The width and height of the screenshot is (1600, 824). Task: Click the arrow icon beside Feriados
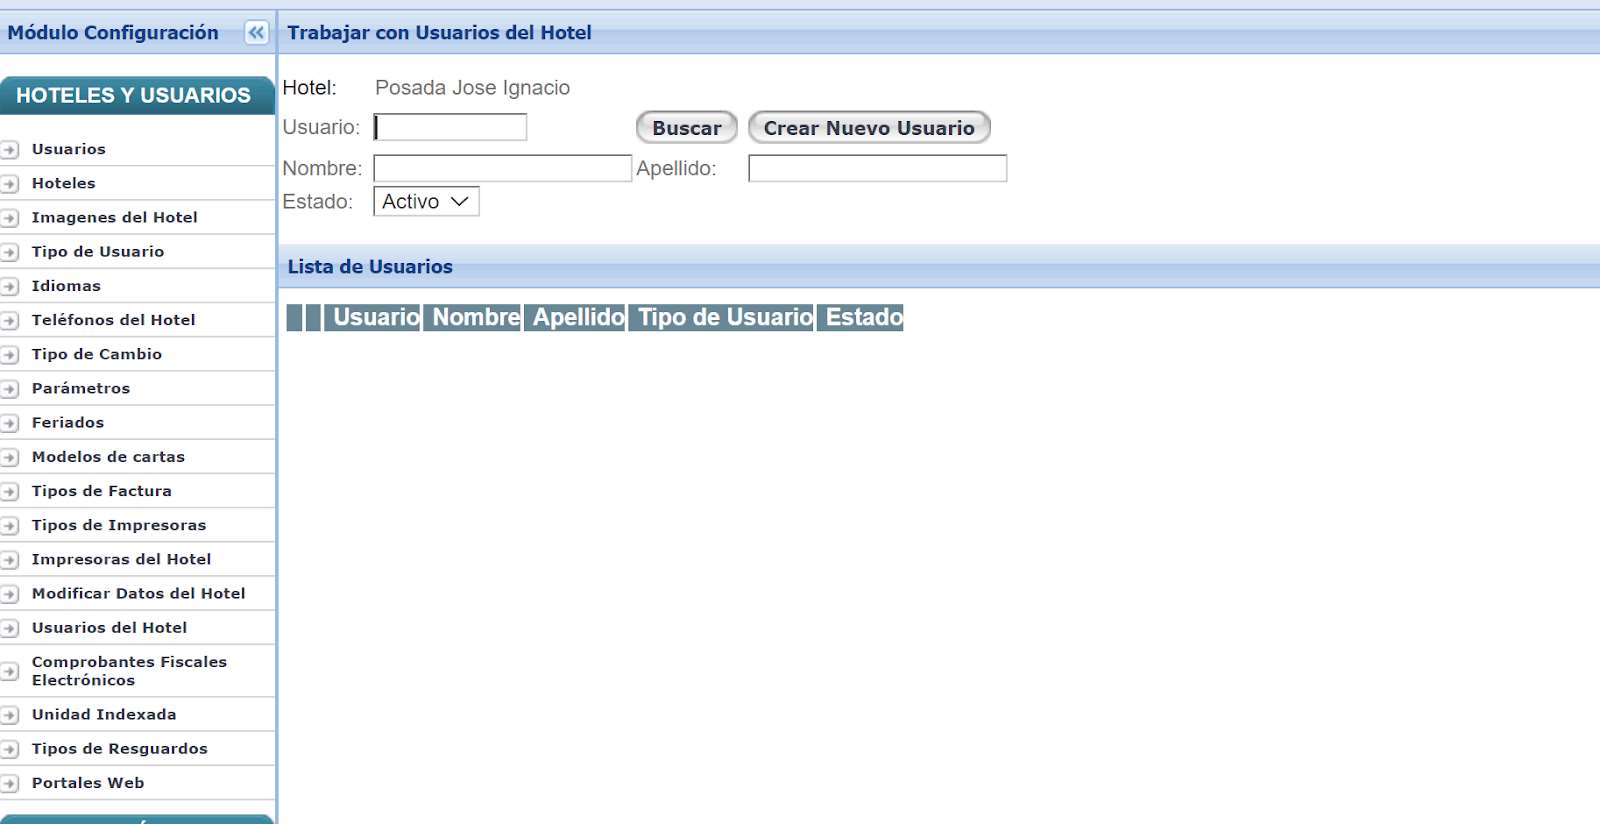pyautogui.click(x=10, y=423)
